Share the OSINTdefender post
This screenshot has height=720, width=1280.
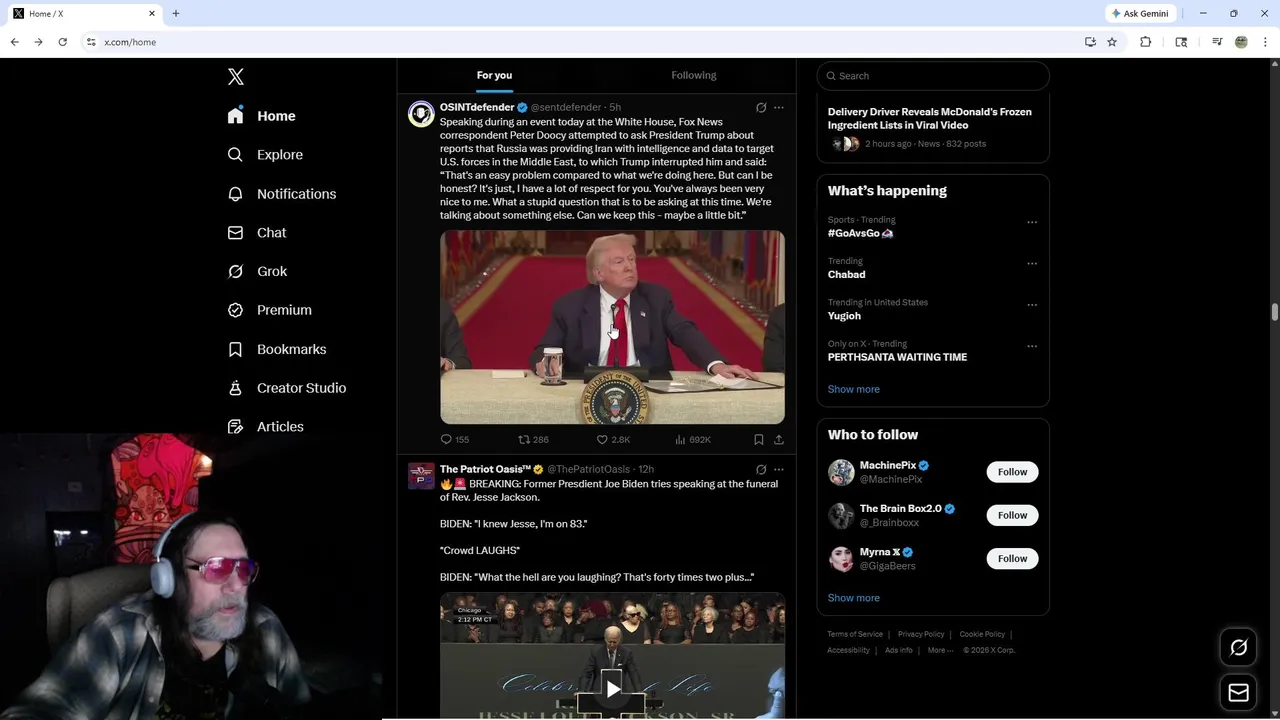point(779,439)
